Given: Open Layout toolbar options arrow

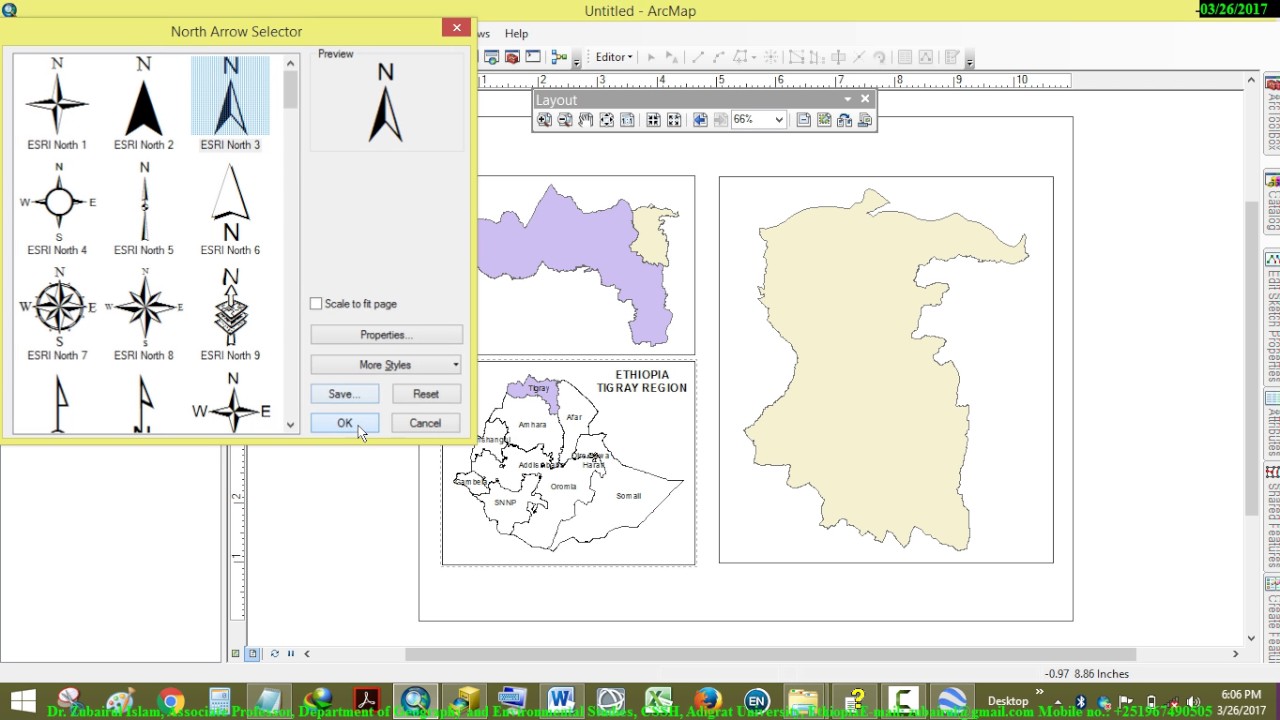Looking at the screenshot, I should (x=848, y=99).
